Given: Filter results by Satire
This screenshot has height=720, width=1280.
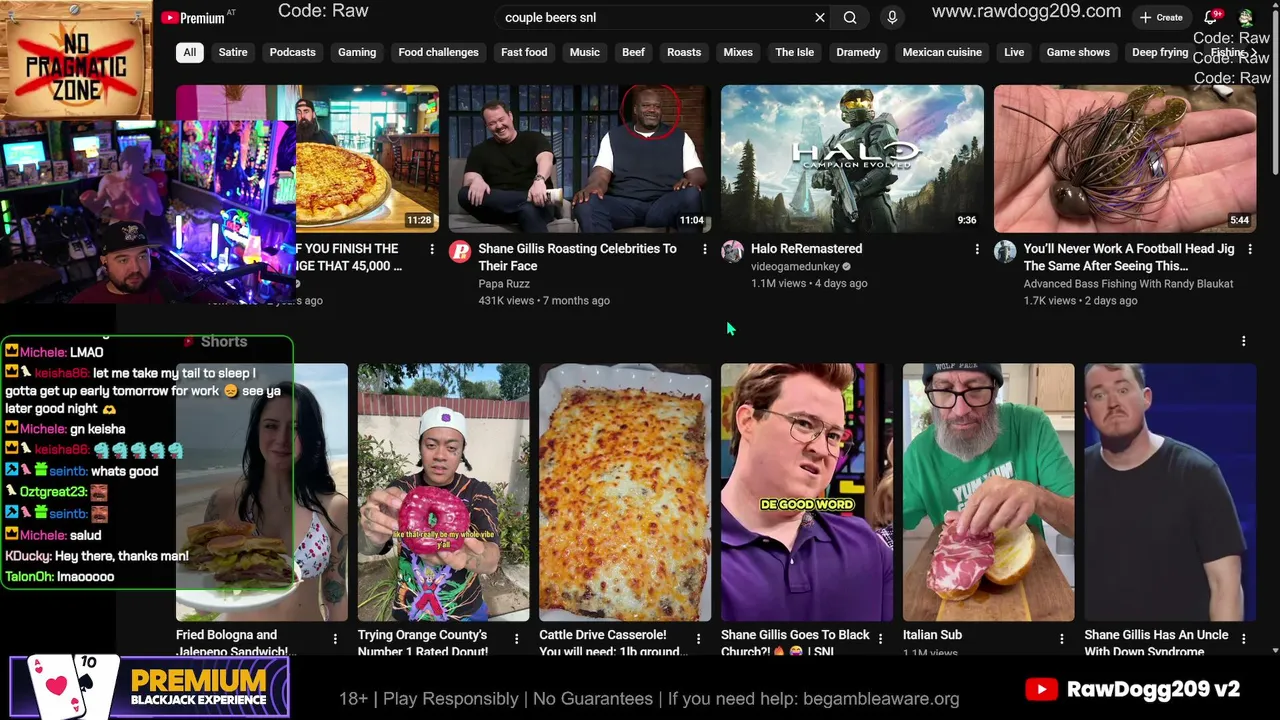Looking at the screenshot, I should click(x=233, y=52).
